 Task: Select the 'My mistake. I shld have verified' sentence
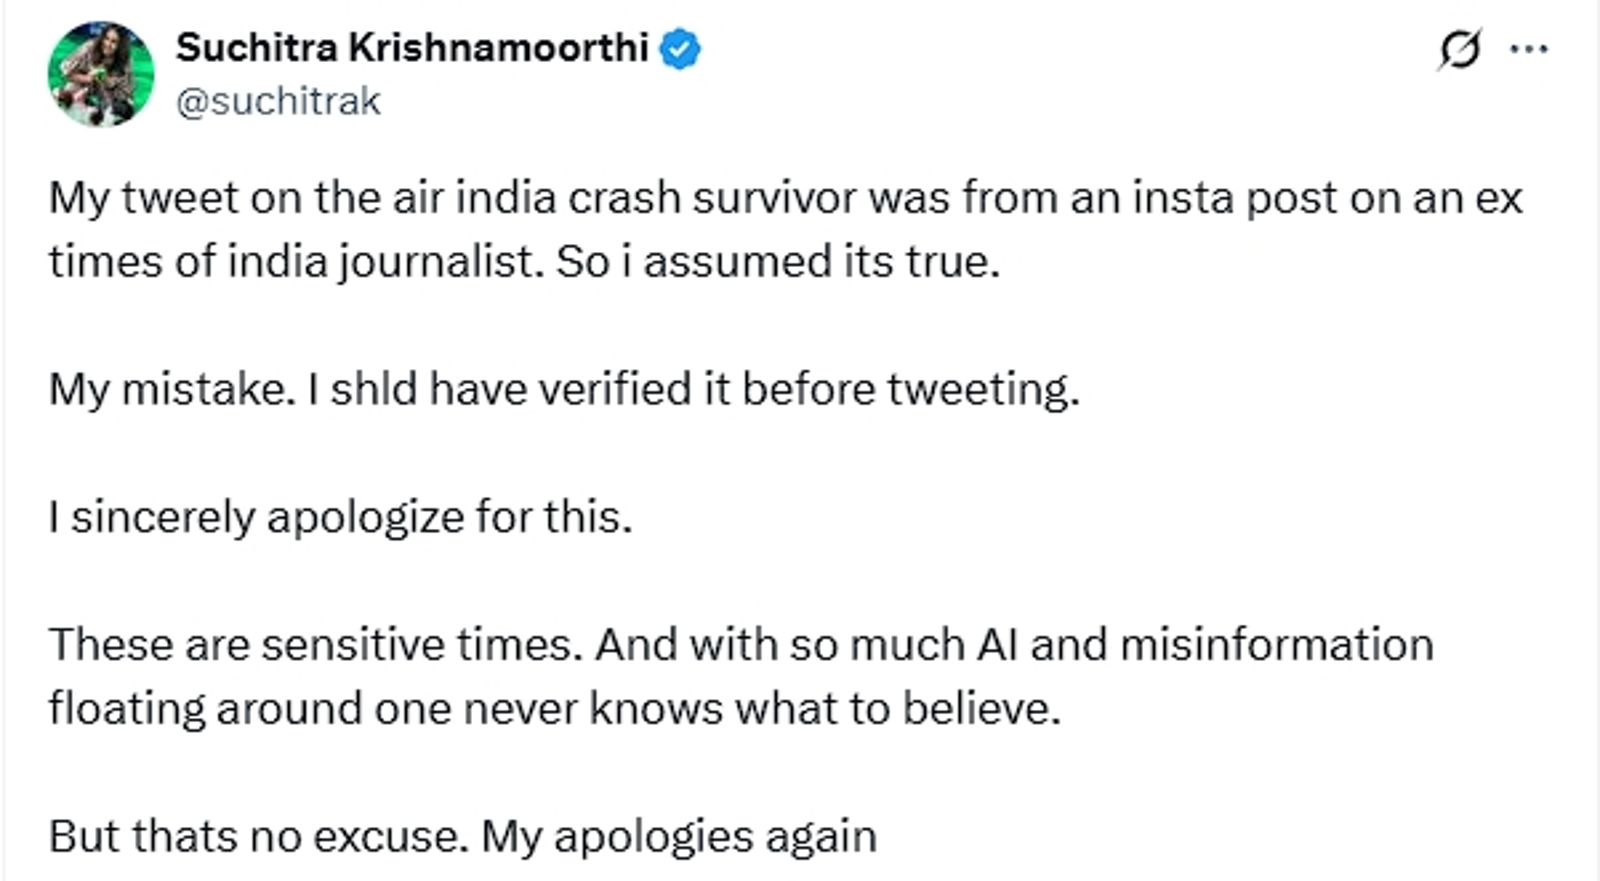(x=564, y=389)
